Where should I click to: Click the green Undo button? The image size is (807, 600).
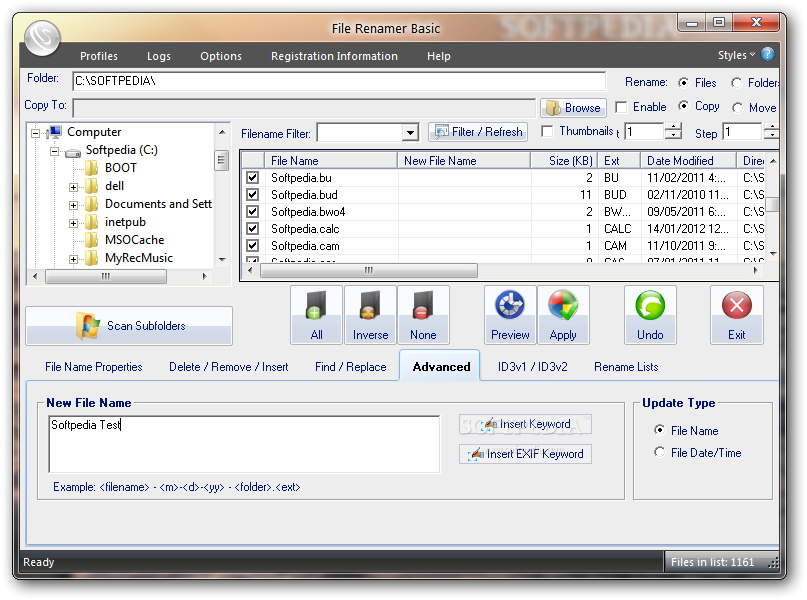(650, 314)
